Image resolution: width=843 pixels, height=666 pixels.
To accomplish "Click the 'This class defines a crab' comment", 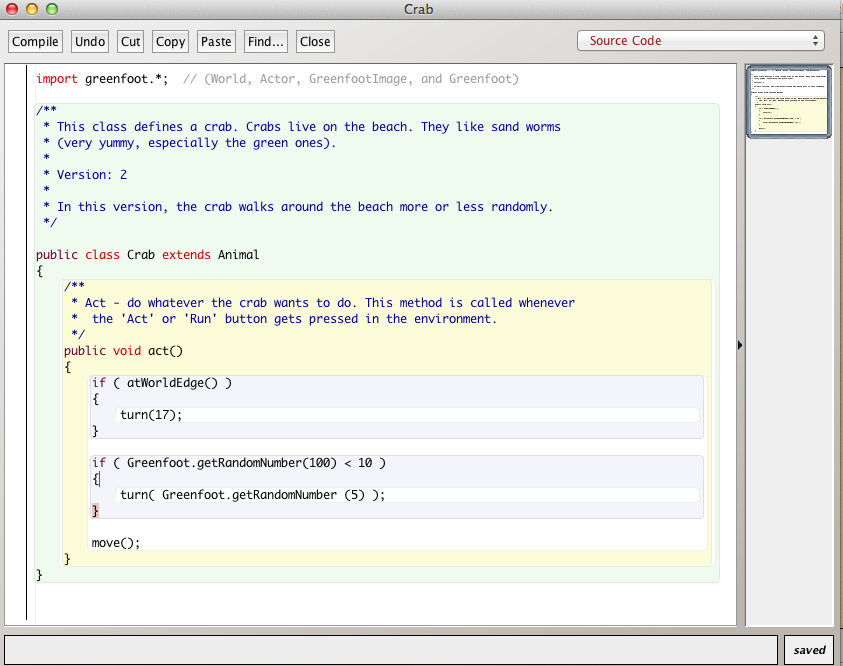I will 302,127.
